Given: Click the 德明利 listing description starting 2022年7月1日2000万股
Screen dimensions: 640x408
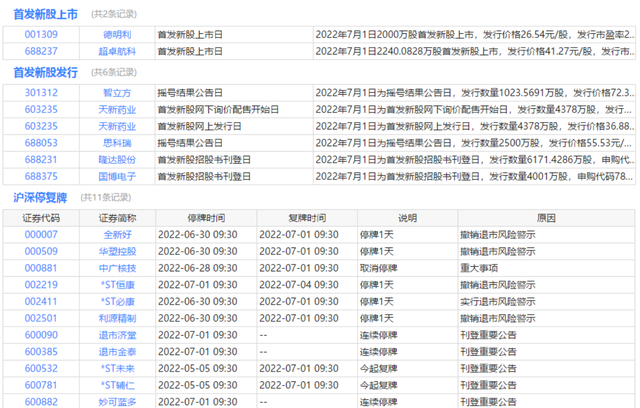Looking at the screenshot, I should pos(475,35).
